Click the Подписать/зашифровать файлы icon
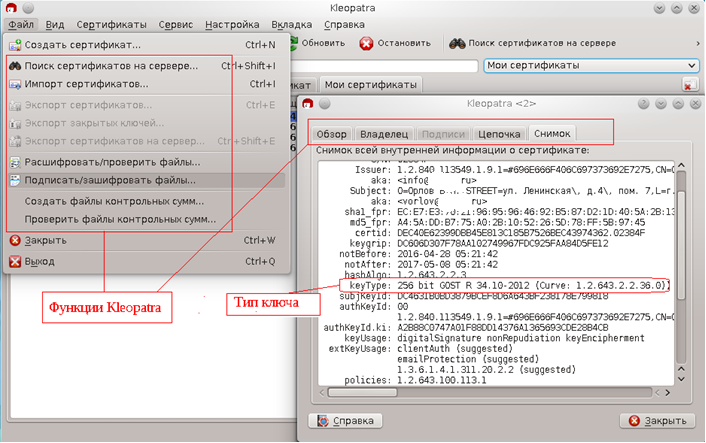The width and height of the screenshot is (706, 443). (15, 180)
